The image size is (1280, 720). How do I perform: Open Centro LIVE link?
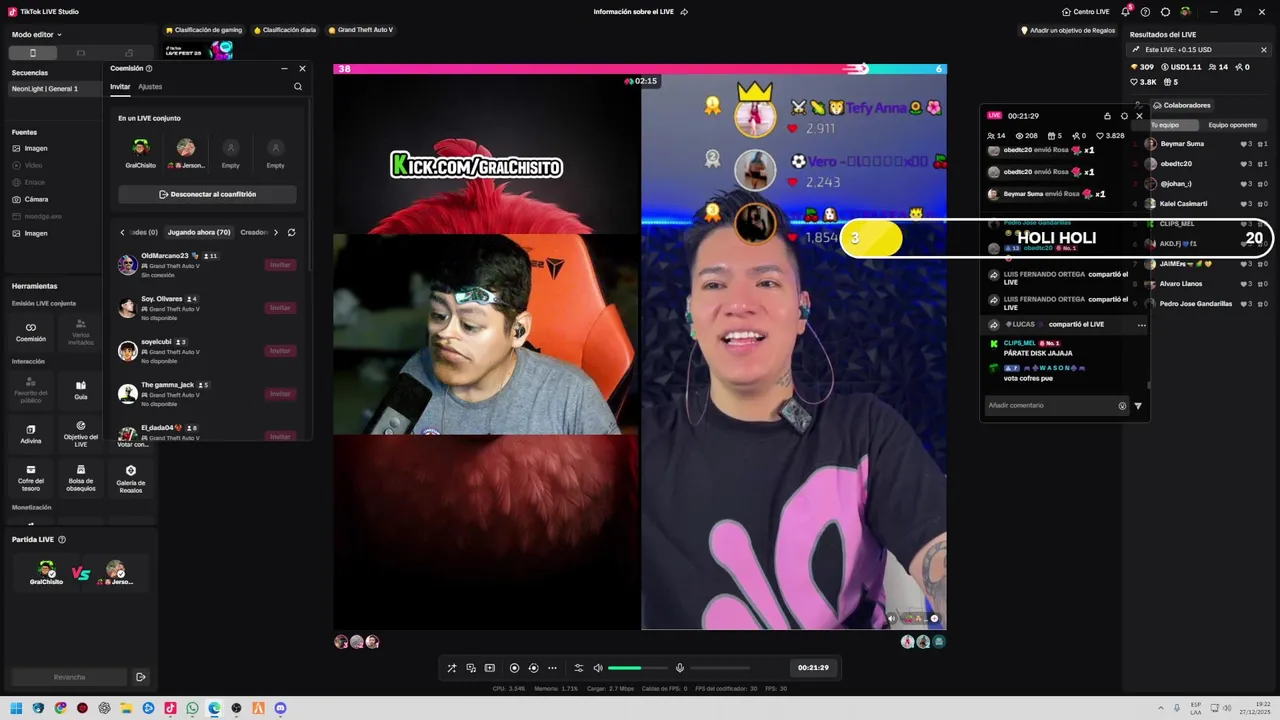tap(1085, 12)
